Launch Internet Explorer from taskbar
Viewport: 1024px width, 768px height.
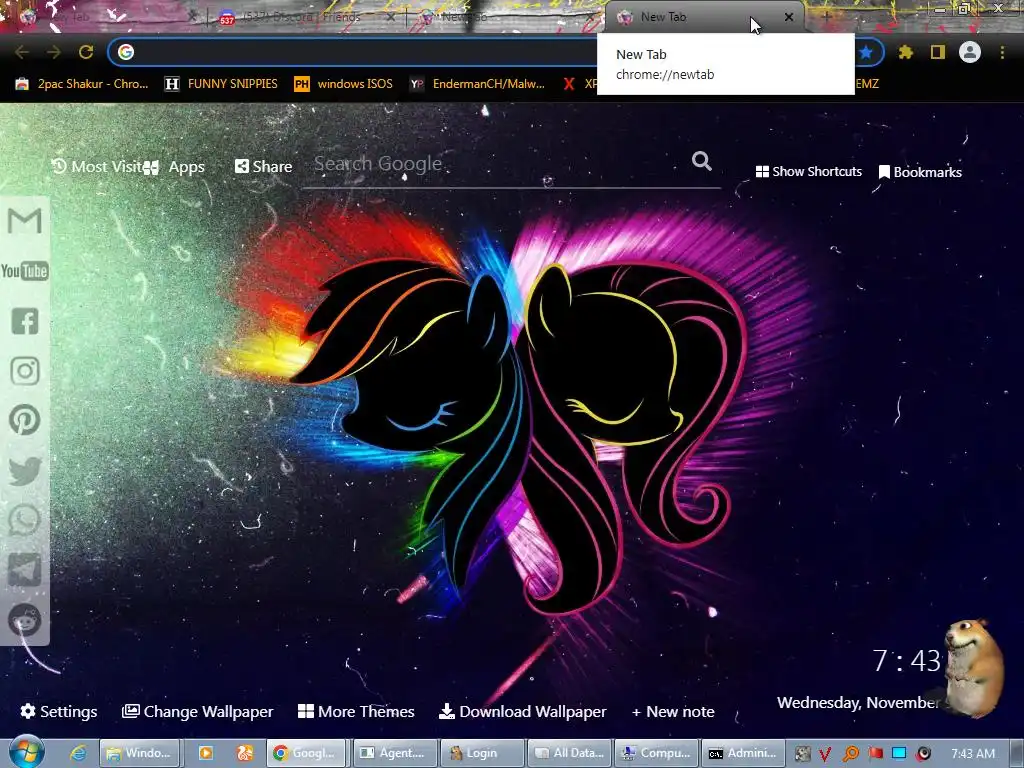pos(78,753)
